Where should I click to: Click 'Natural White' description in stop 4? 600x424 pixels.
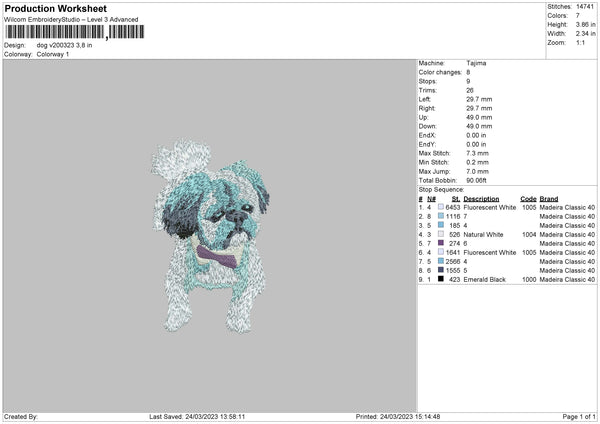pos(483,235)
